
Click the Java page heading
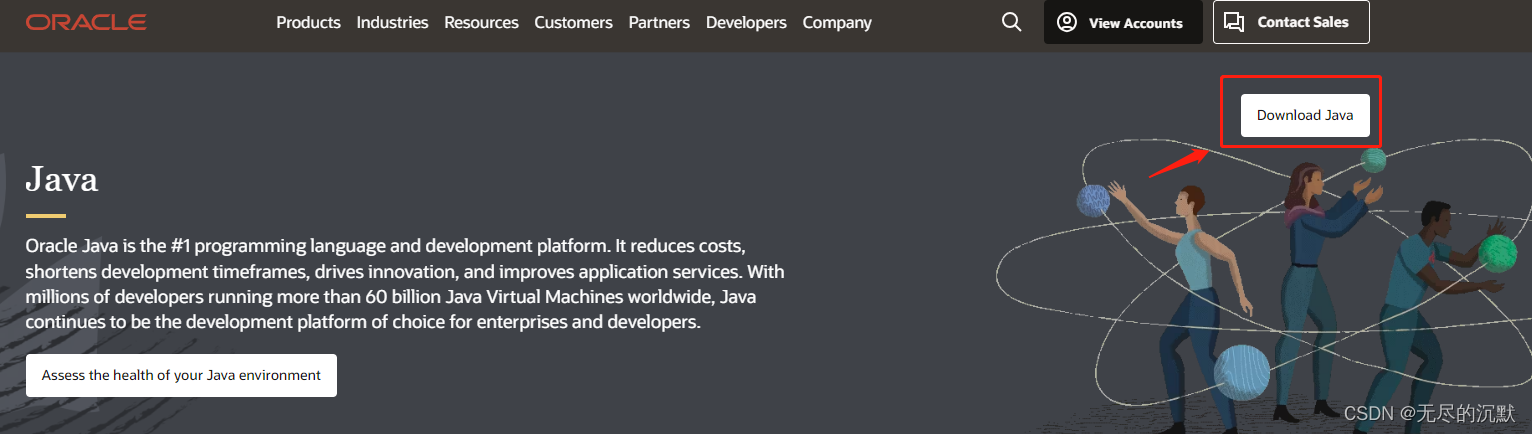[62, 179]
